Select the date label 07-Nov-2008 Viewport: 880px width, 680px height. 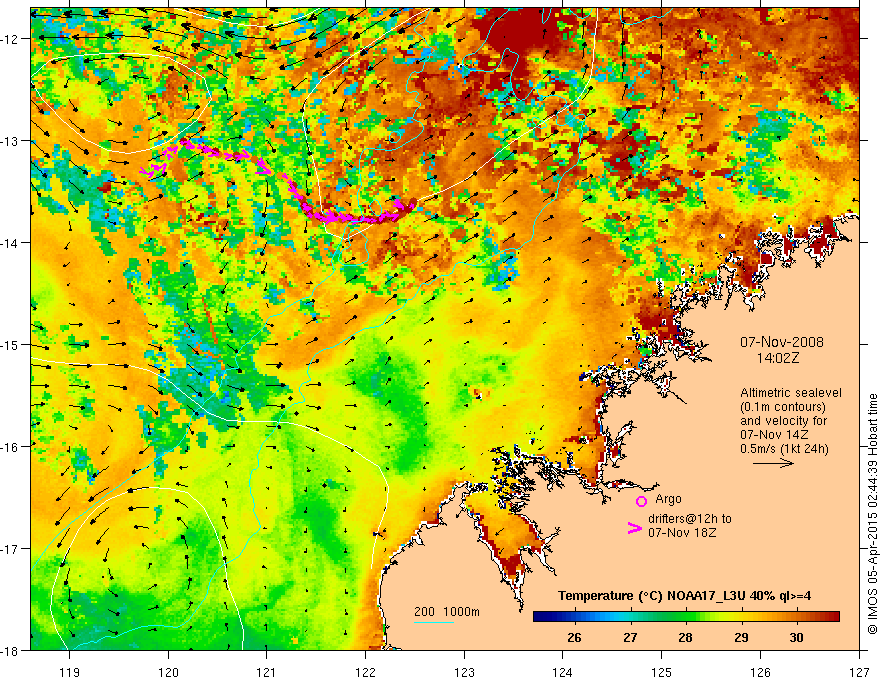tap(782, 342)
